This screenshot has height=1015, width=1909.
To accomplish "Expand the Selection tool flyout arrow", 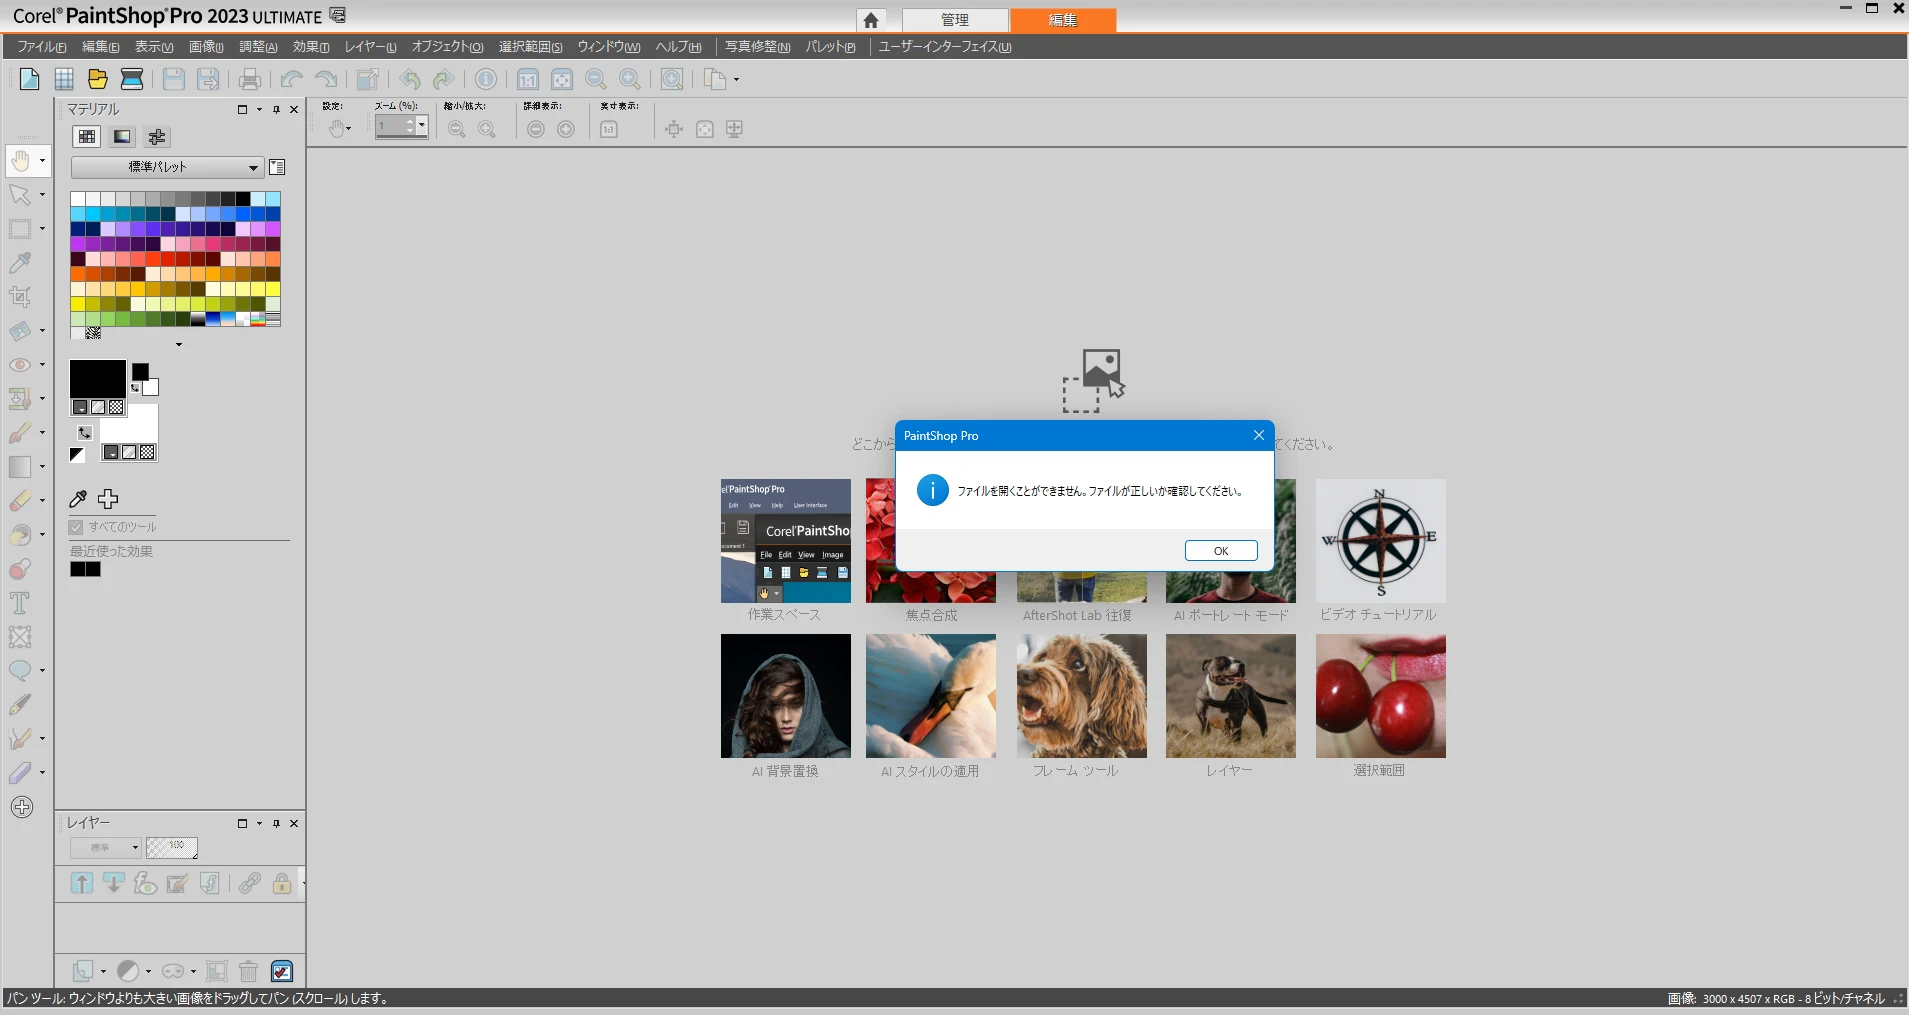I will (42, 229).
